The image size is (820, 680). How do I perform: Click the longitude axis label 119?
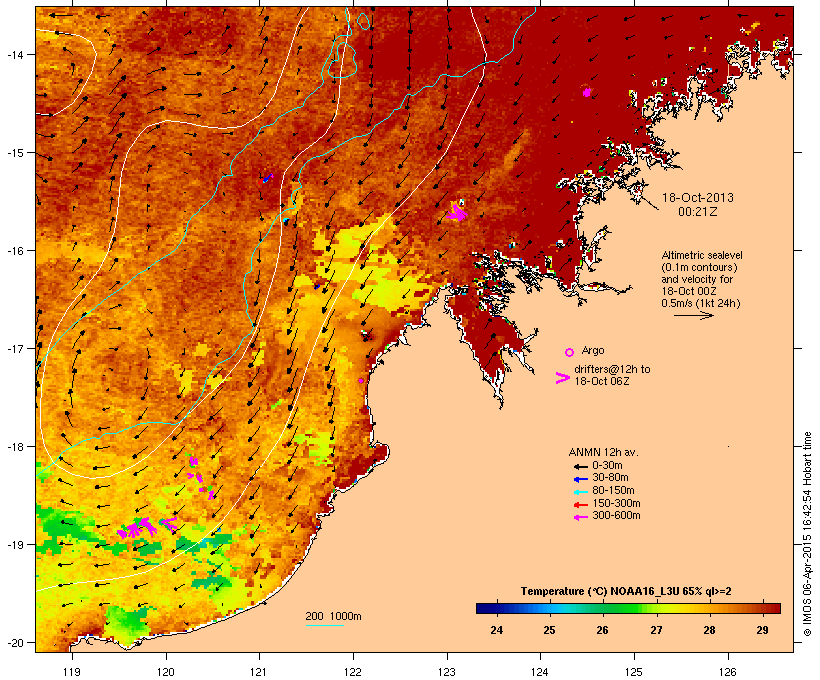(72, 672)
